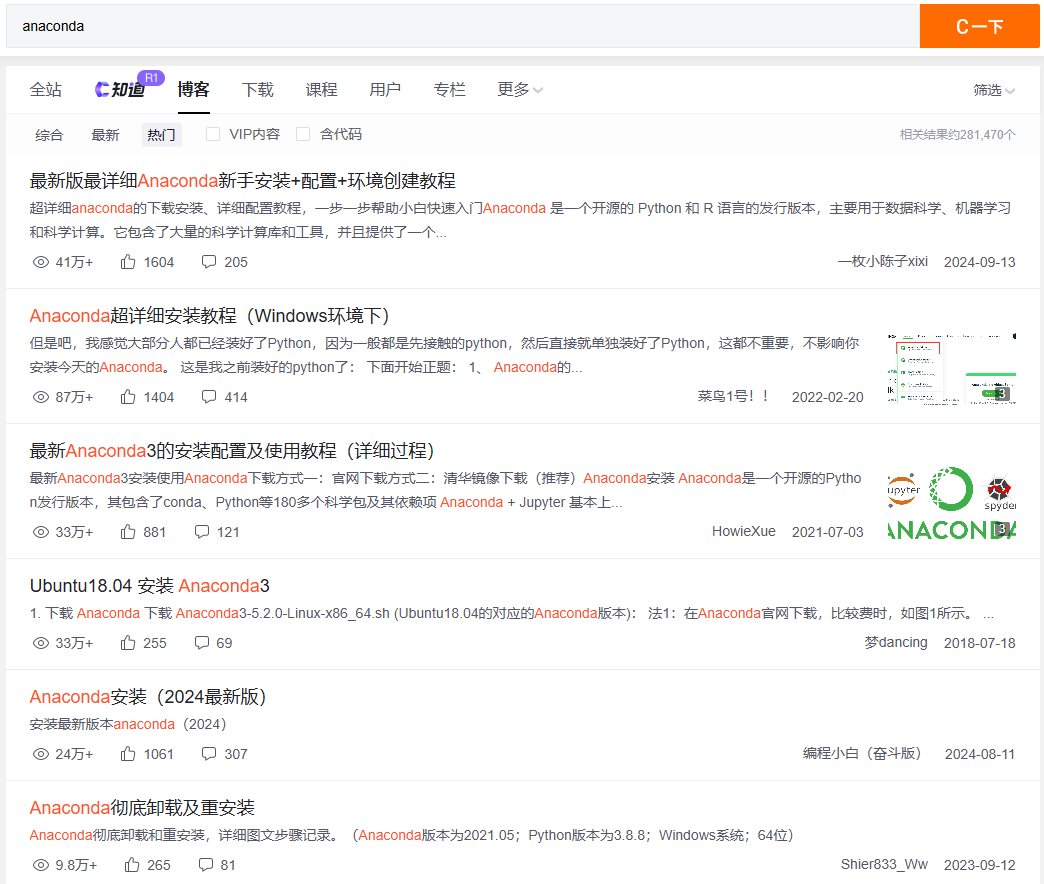Open the C知道 R1 tab

click(129, 87)
